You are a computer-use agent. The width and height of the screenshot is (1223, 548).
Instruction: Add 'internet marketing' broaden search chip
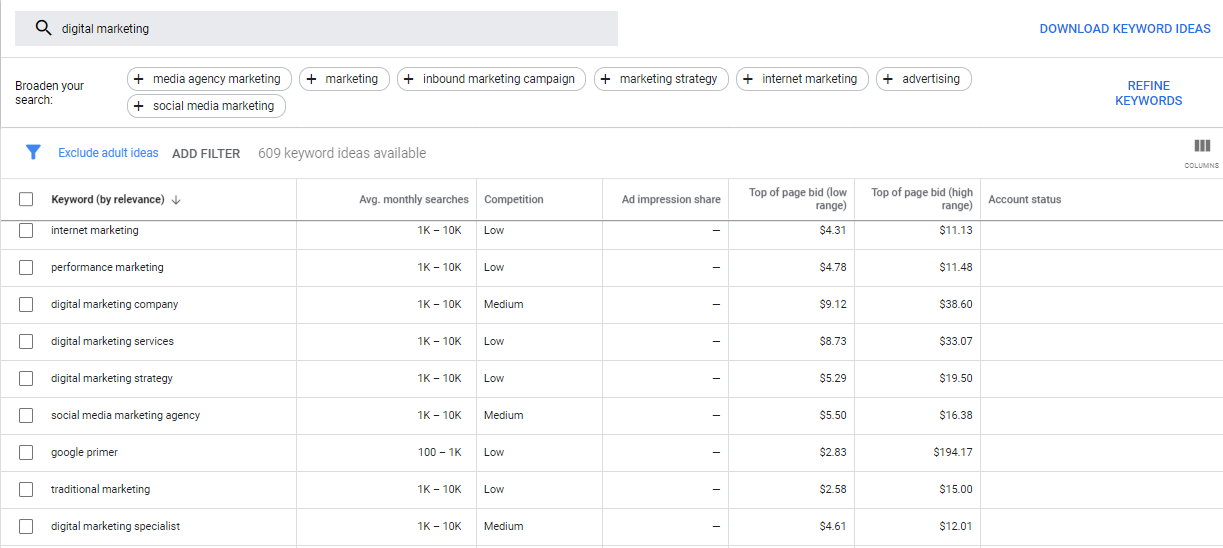(x=801, y=79)
